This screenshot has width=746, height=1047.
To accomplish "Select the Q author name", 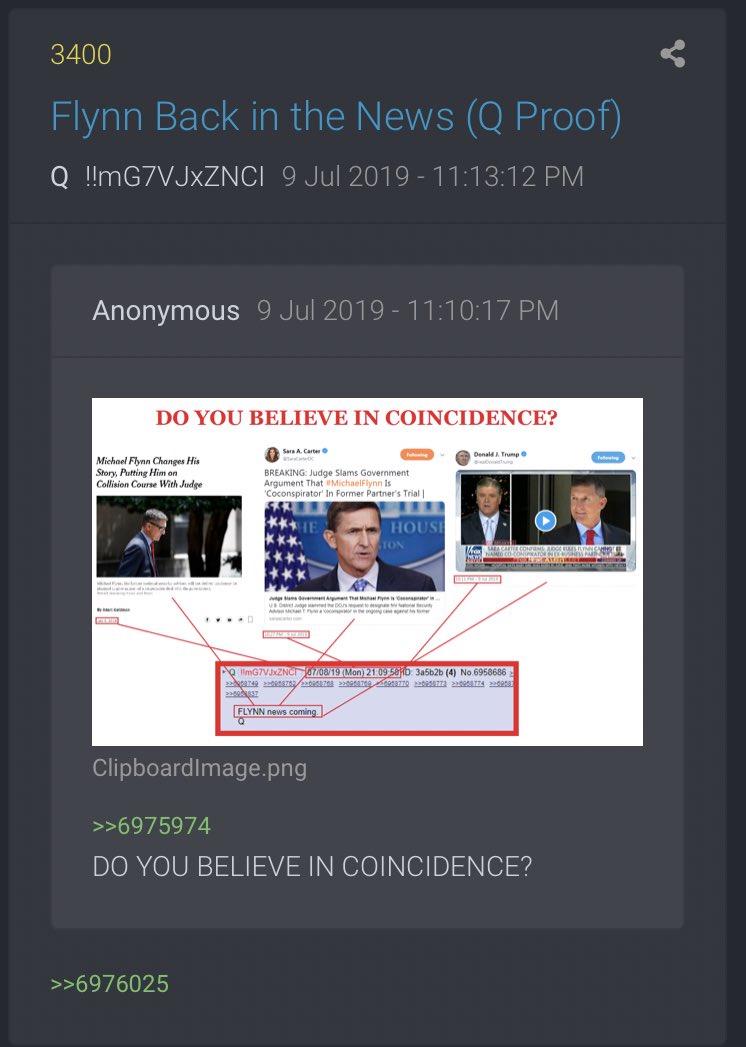I will pos(59,177).
